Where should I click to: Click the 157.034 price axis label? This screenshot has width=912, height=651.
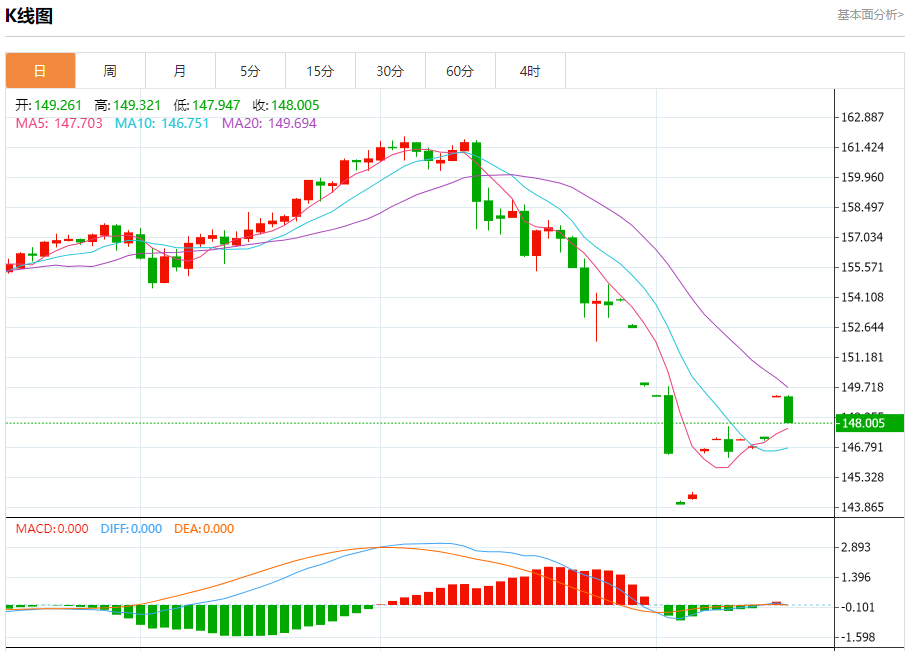point(863,237)
